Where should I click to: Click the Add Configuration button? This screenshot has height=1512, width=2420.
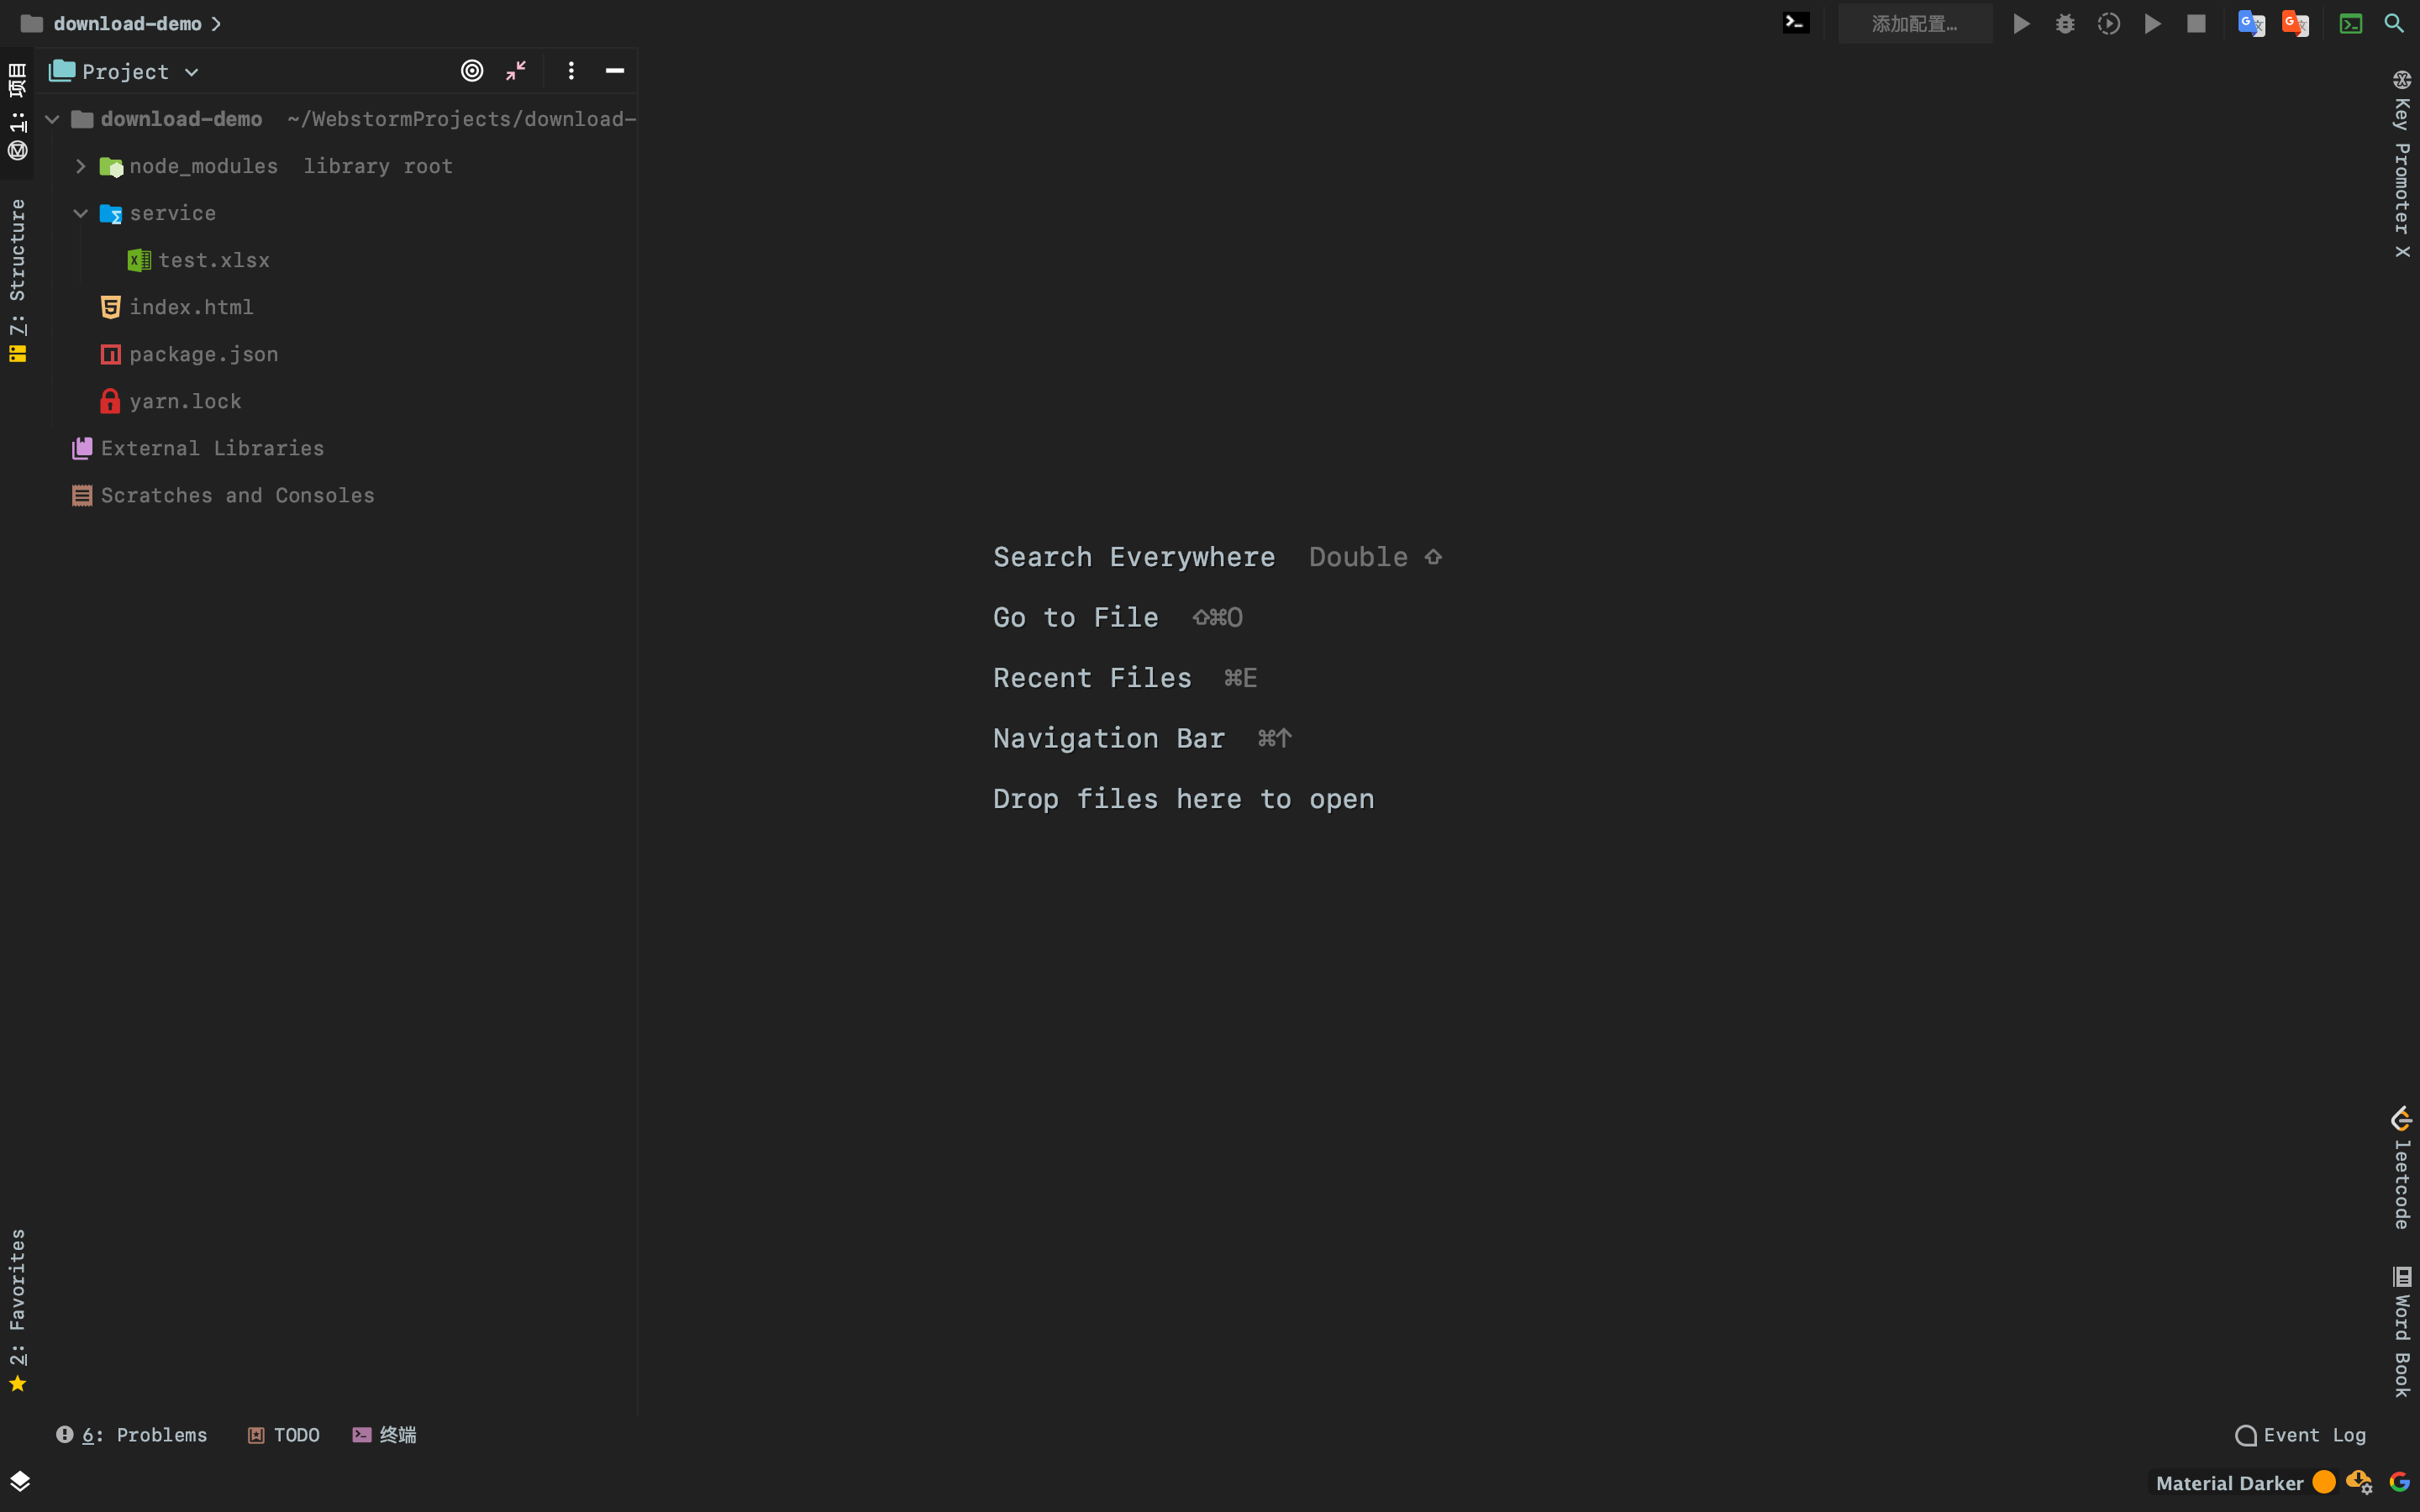(x=1914, y=24)
